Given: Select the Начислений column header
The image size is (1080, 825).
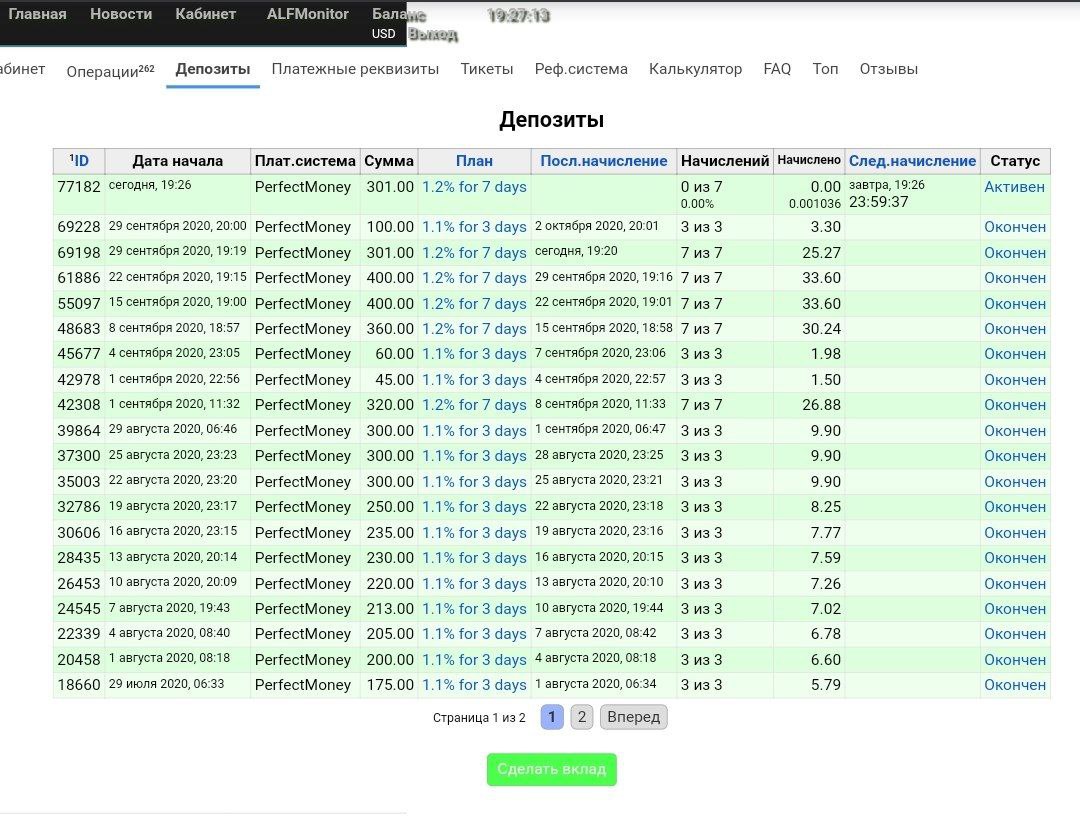Looking at the screenshot, I should tap(725, 160).
